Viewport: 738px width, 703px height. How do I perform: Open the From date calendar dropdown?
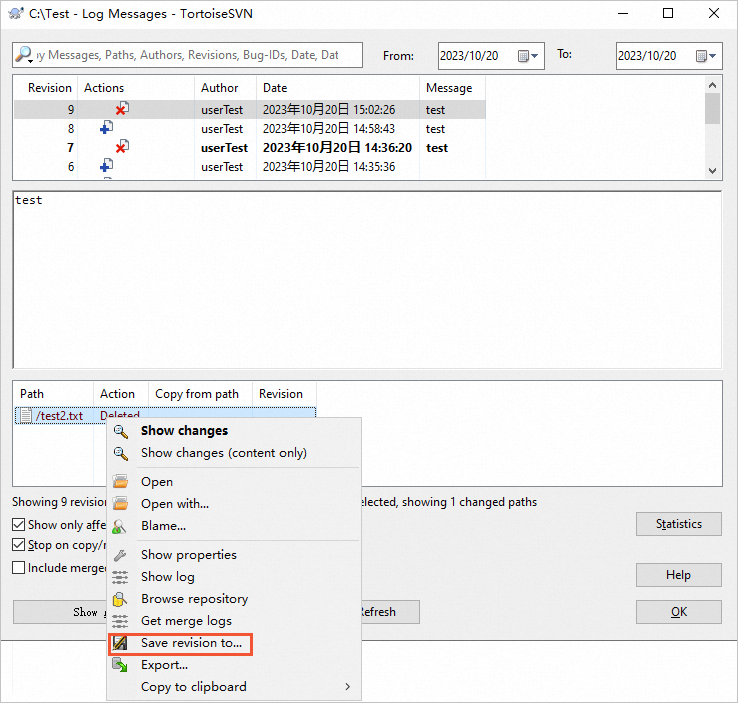(x=528, y=56)
